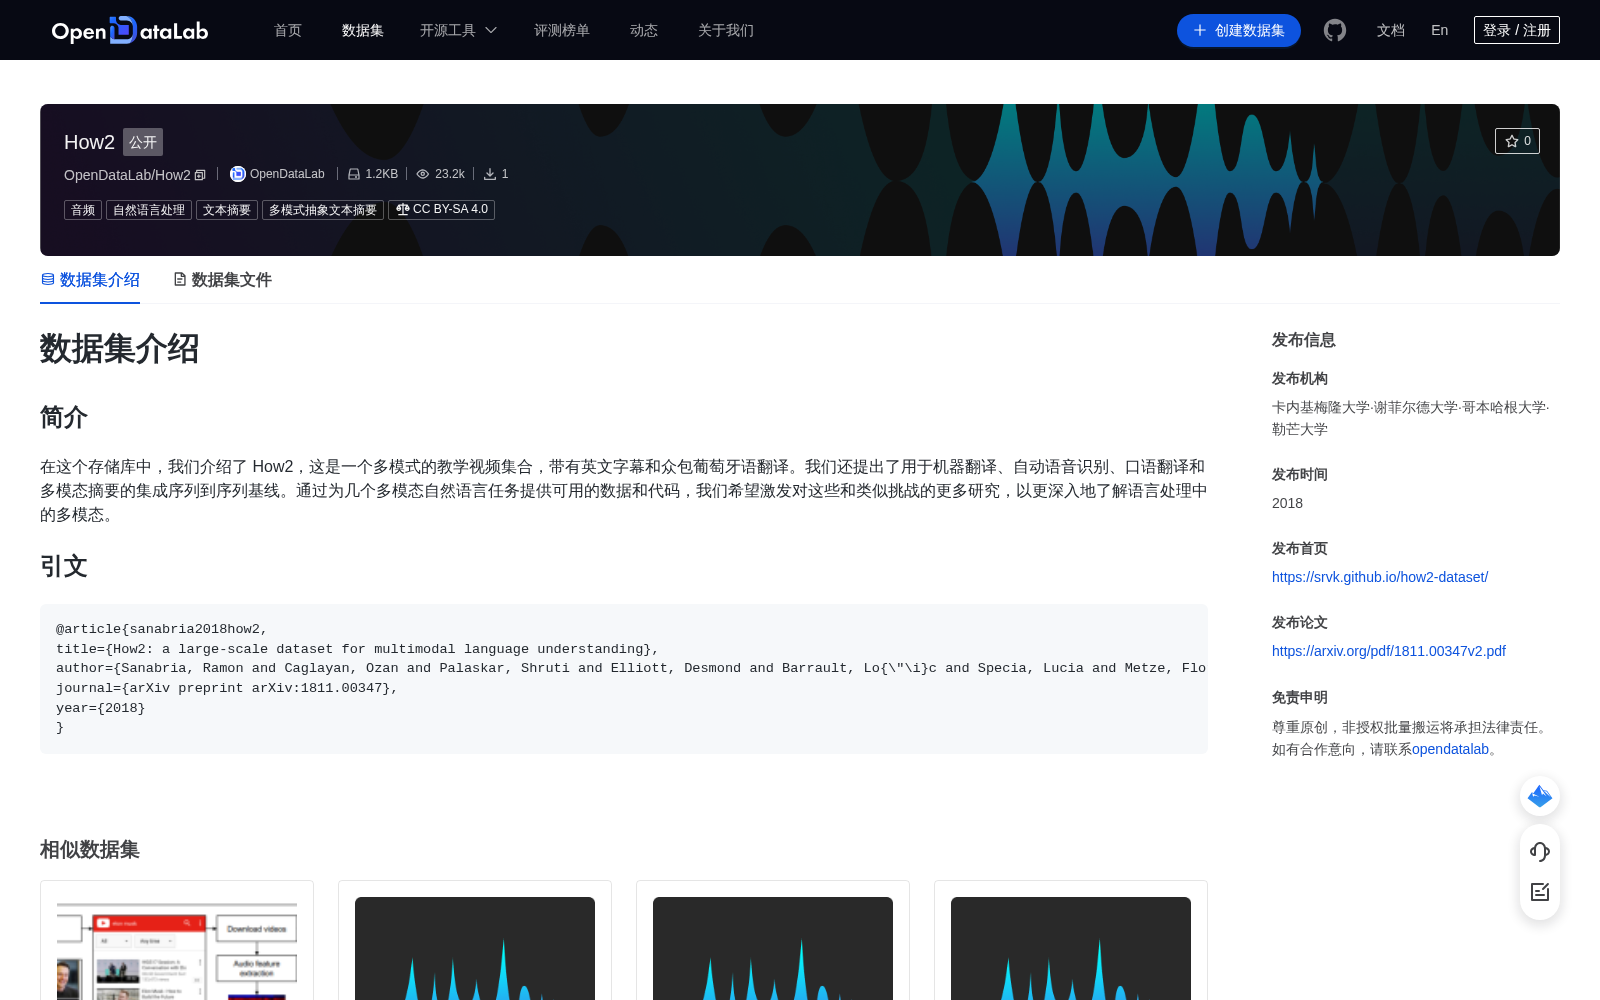Open the how2-dataset homepage link
The width and height of the screenshot is (1600, 1000).
pos(1380,577)
